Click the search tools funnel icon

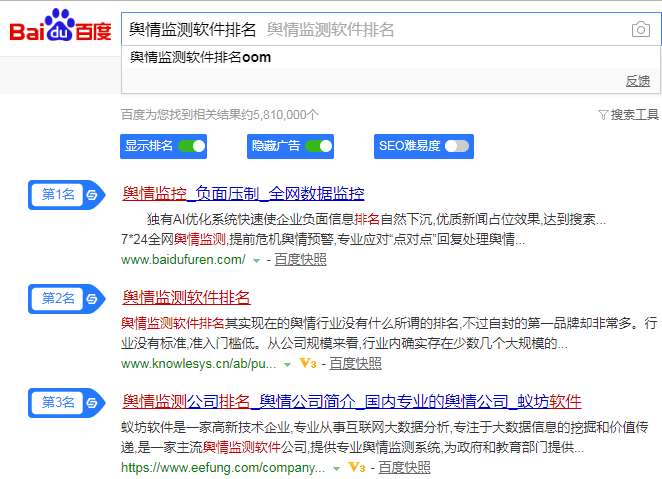click(603, 115)
